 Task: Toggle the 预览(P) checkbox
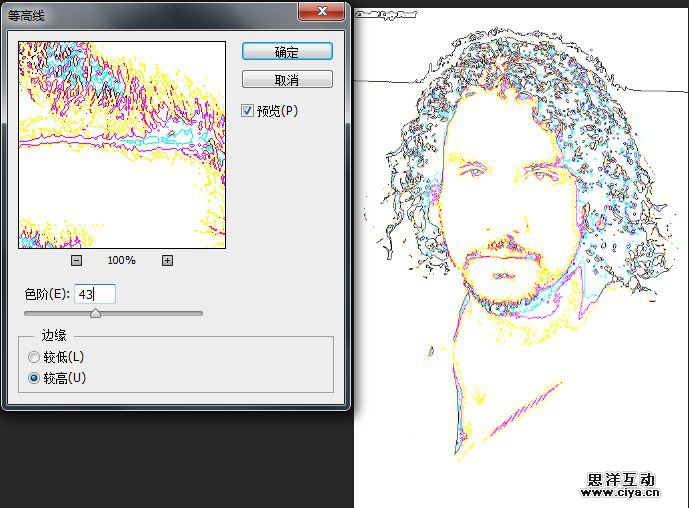[x=248, y=110]
